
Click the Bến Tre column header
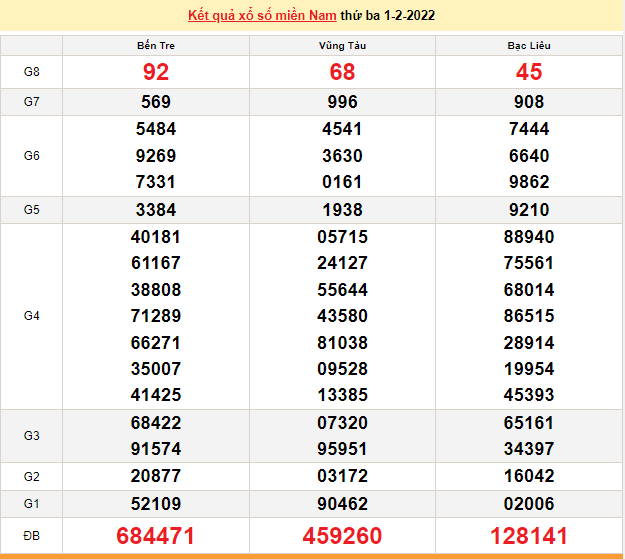pos(156,46)
